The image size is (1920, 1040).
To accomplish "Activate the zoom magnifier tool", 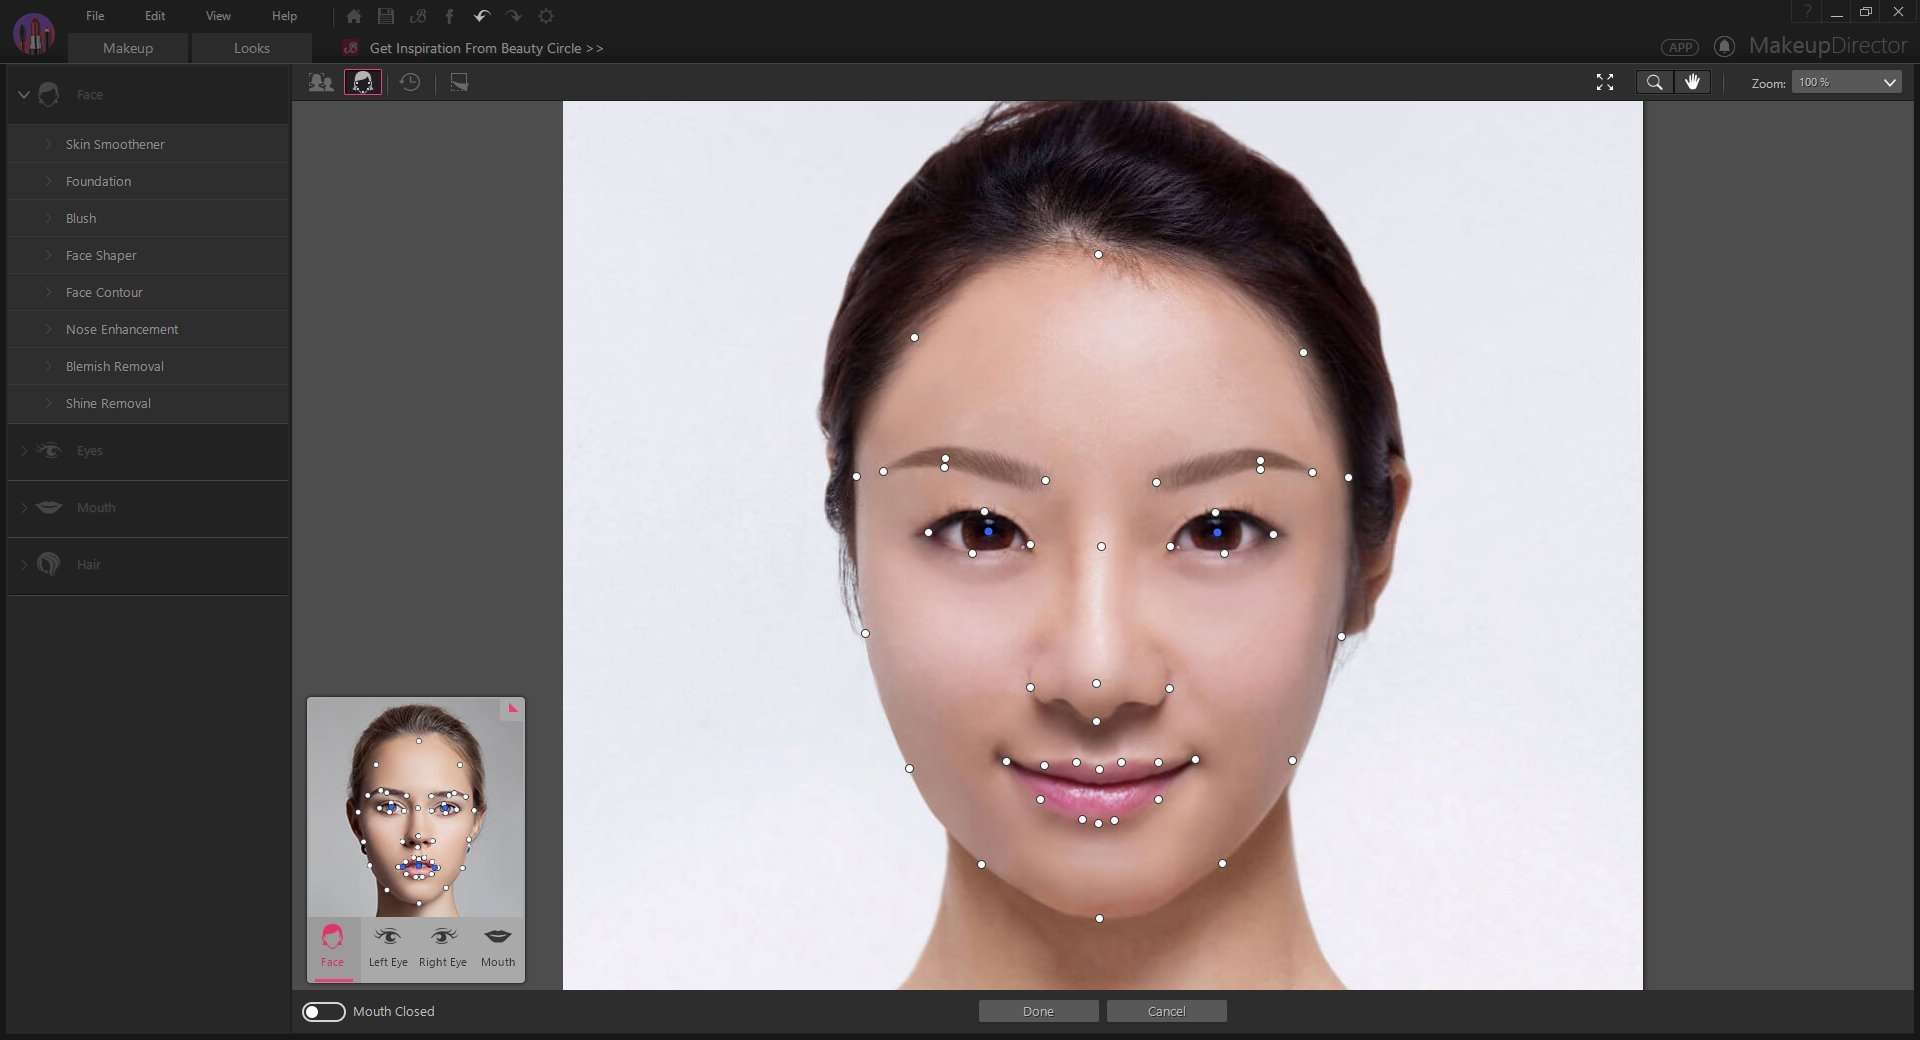I will click(1655, 82).
